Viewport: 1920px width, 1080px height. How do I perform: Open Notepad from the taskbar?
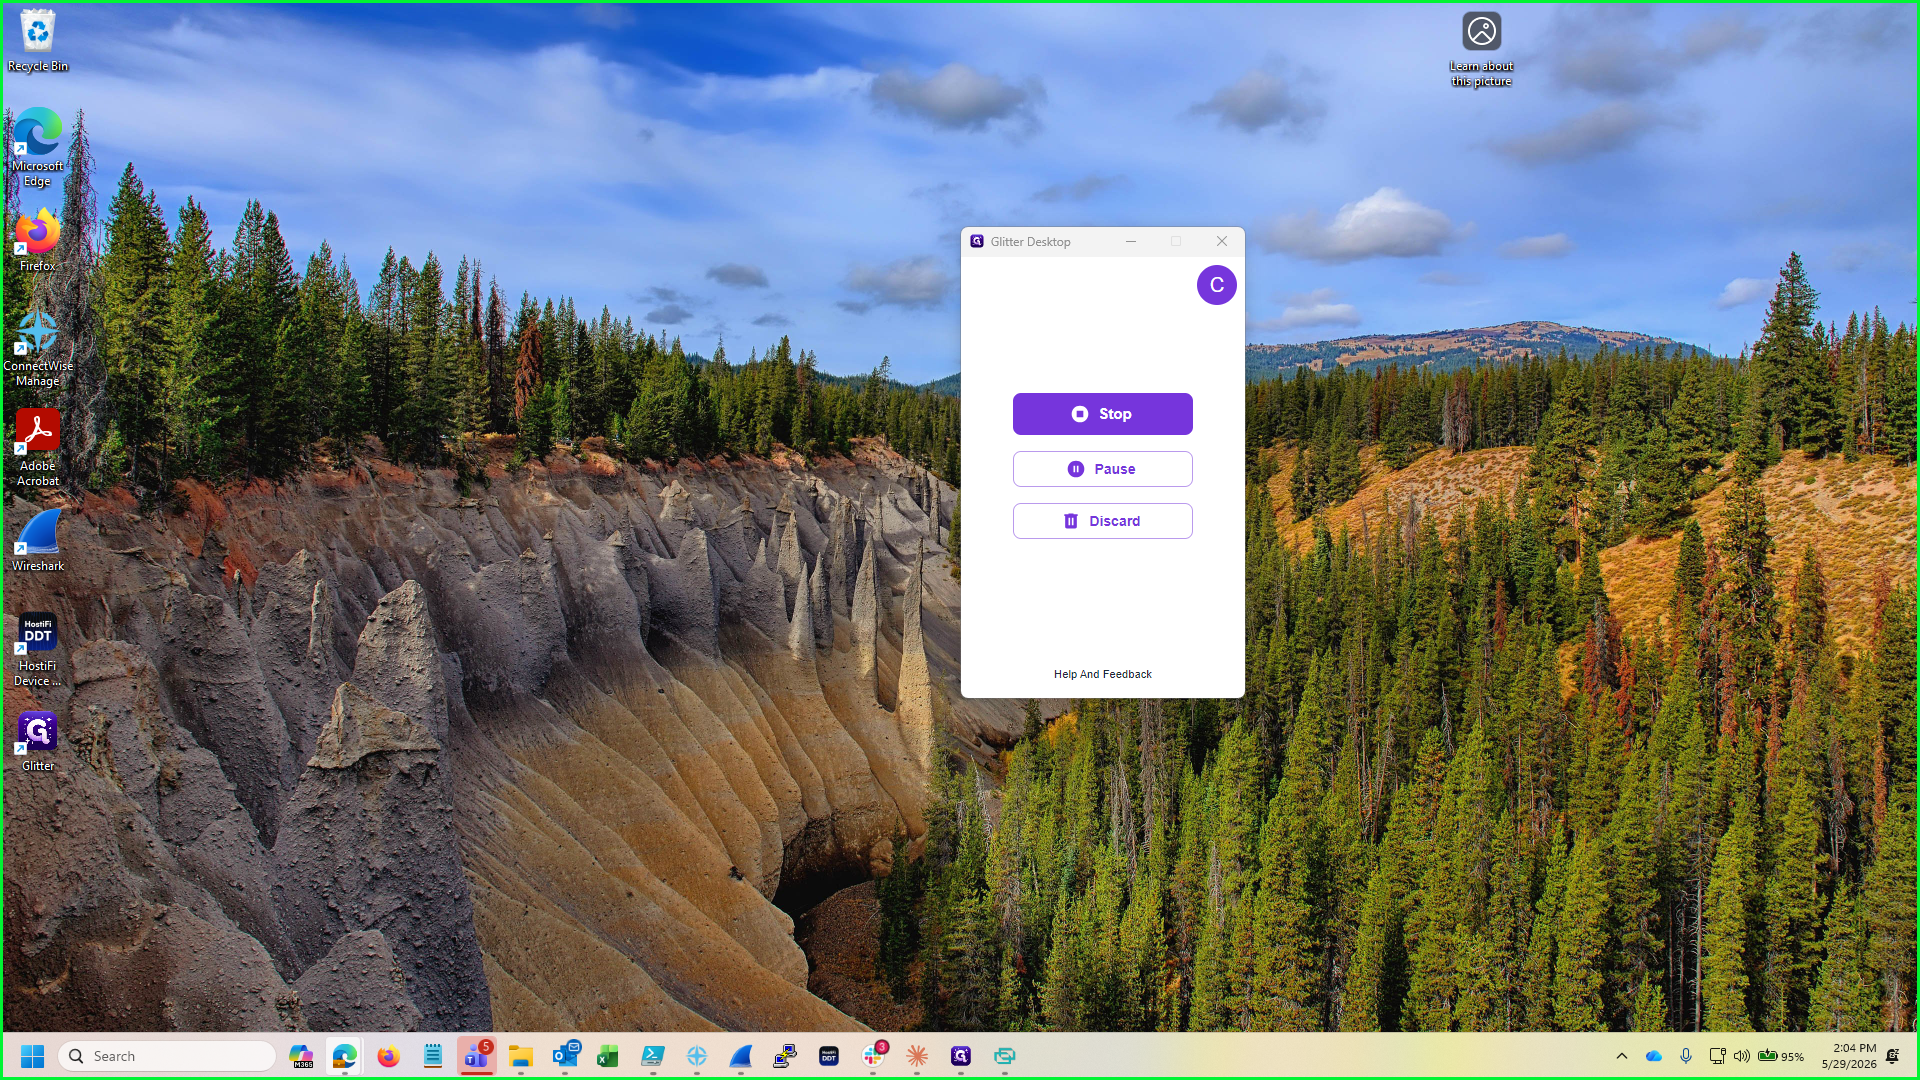(433, 1056)
